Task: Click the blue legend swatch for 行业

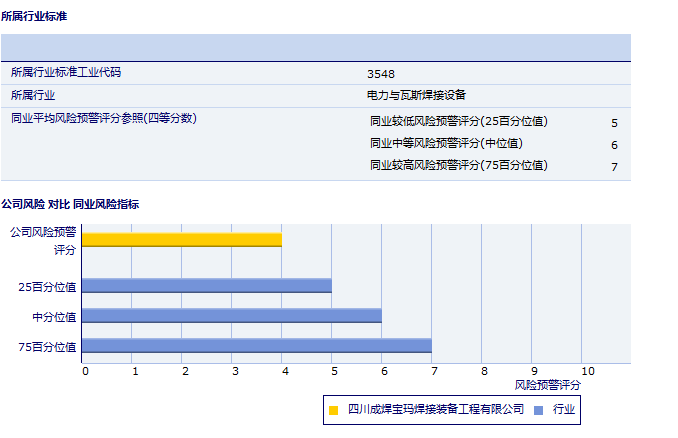Action: 538,409
